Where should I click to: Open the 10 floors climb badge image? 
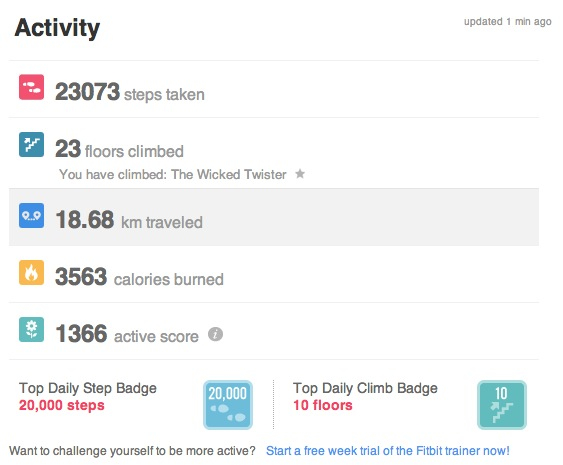(502, 405)
